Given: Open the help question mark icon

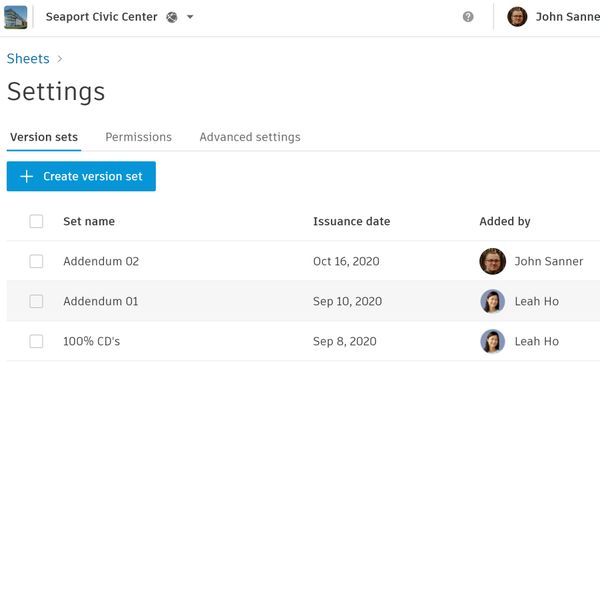Looking at the screenshot, I should (468, 17).
